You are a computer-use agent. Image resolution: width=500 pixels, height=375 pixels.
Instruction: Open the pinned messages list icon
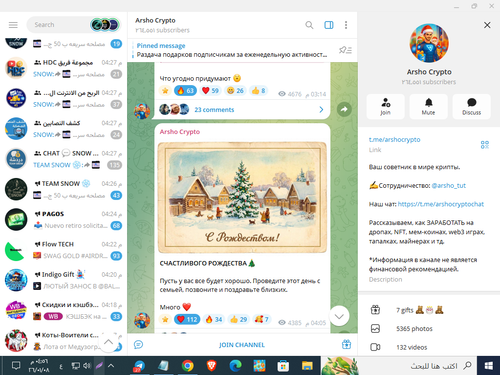(x=345, y=50)
